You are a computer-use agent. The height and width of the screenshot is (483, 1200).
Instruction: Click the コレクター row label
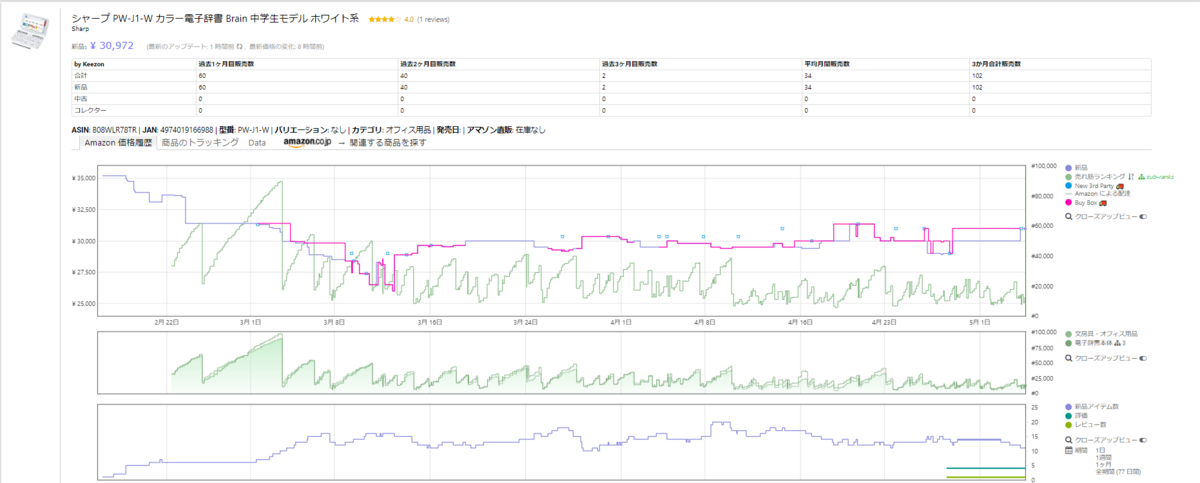pyautogui.click(x=90, y=109)
